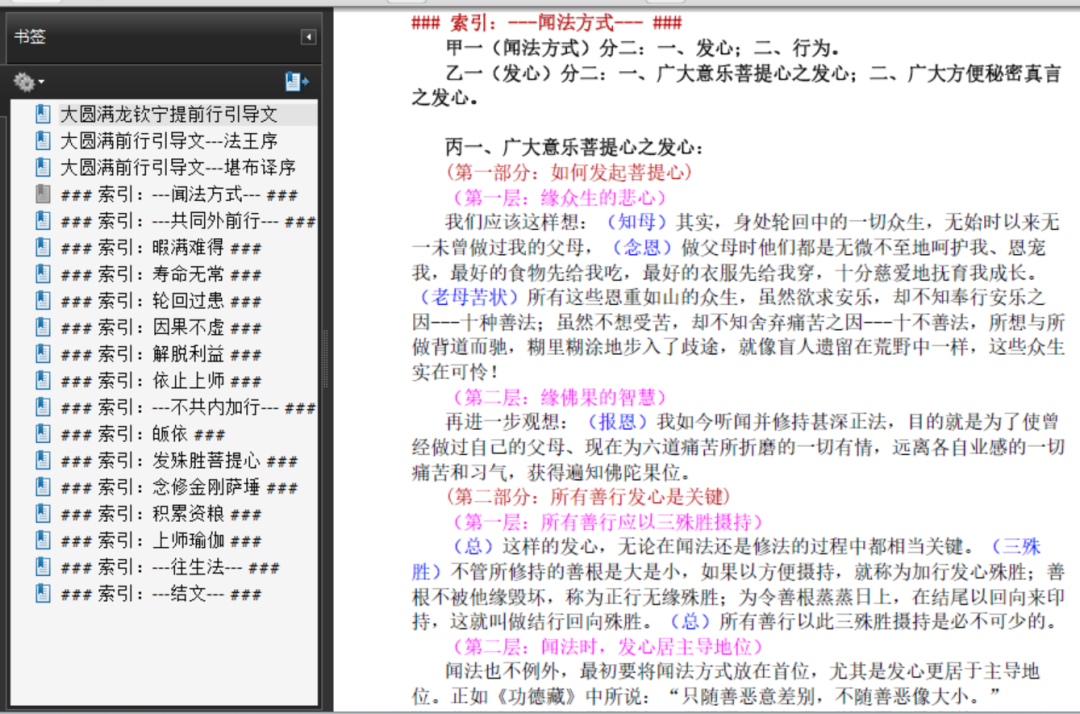The image size is (1080, 714).
Task: Click heading 丙一、广大意乐菩提心之发心
Action: click(x=574, y=147)
